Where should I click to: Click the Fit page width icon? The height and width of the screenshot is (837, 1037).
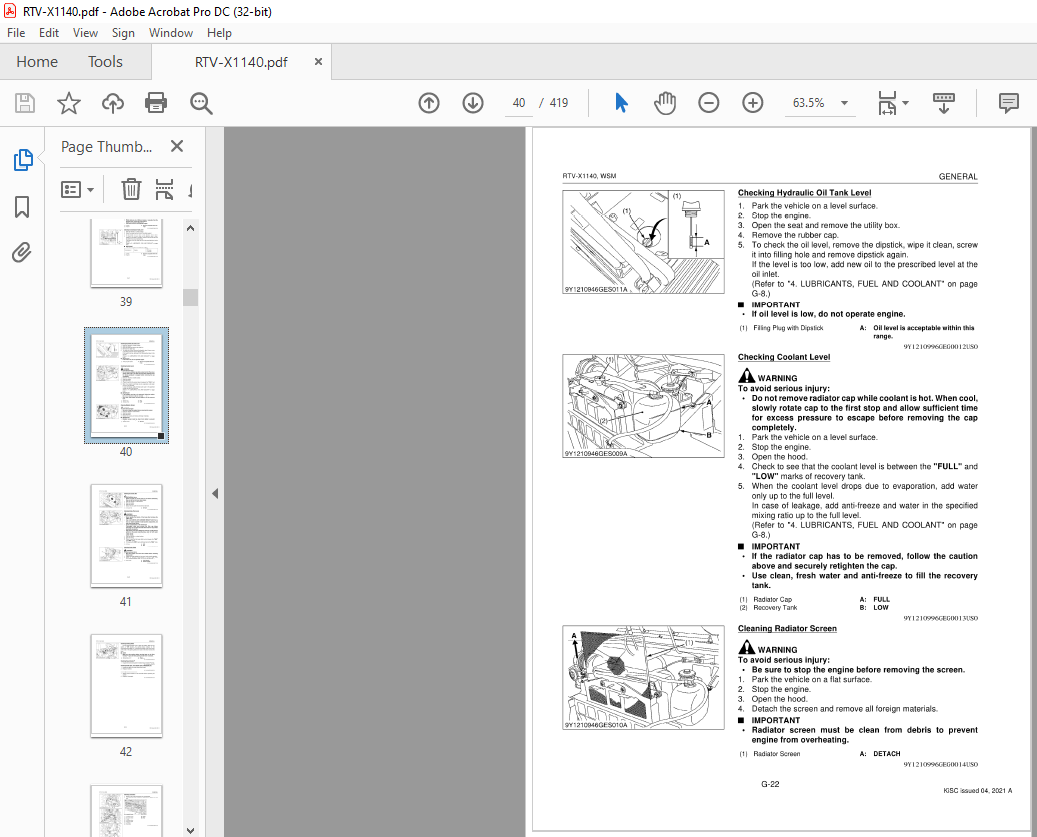pyautogui.click(x=887, y=103)
